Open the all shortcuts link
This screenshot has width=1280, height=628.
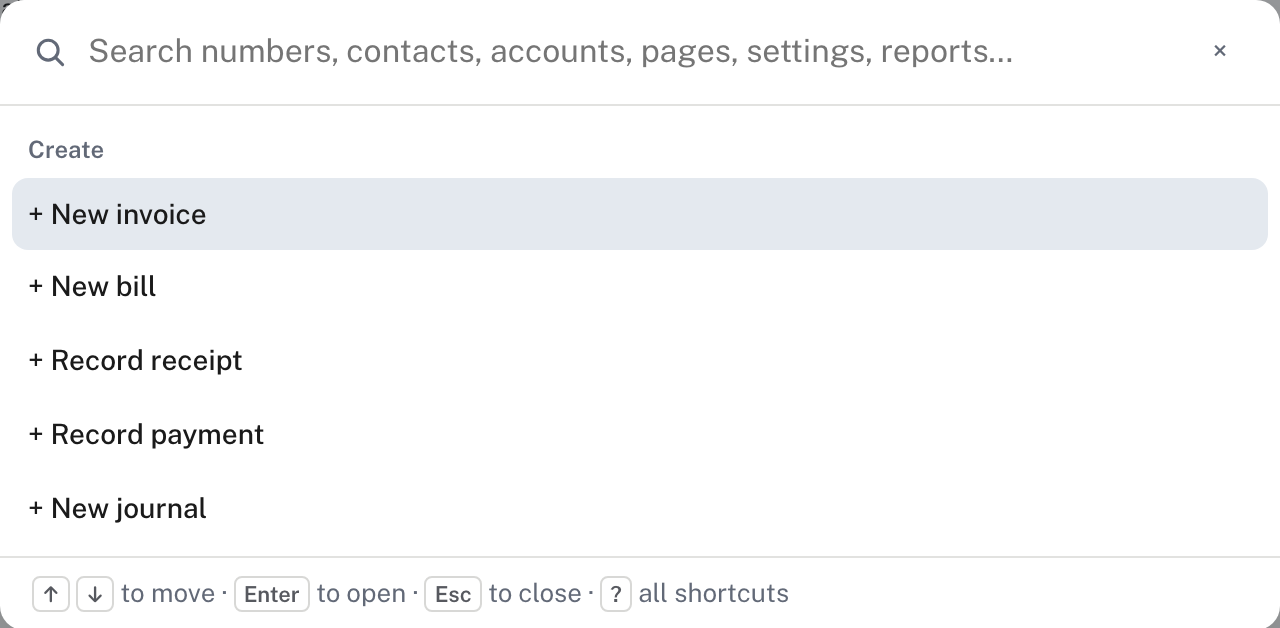point(714,594)
